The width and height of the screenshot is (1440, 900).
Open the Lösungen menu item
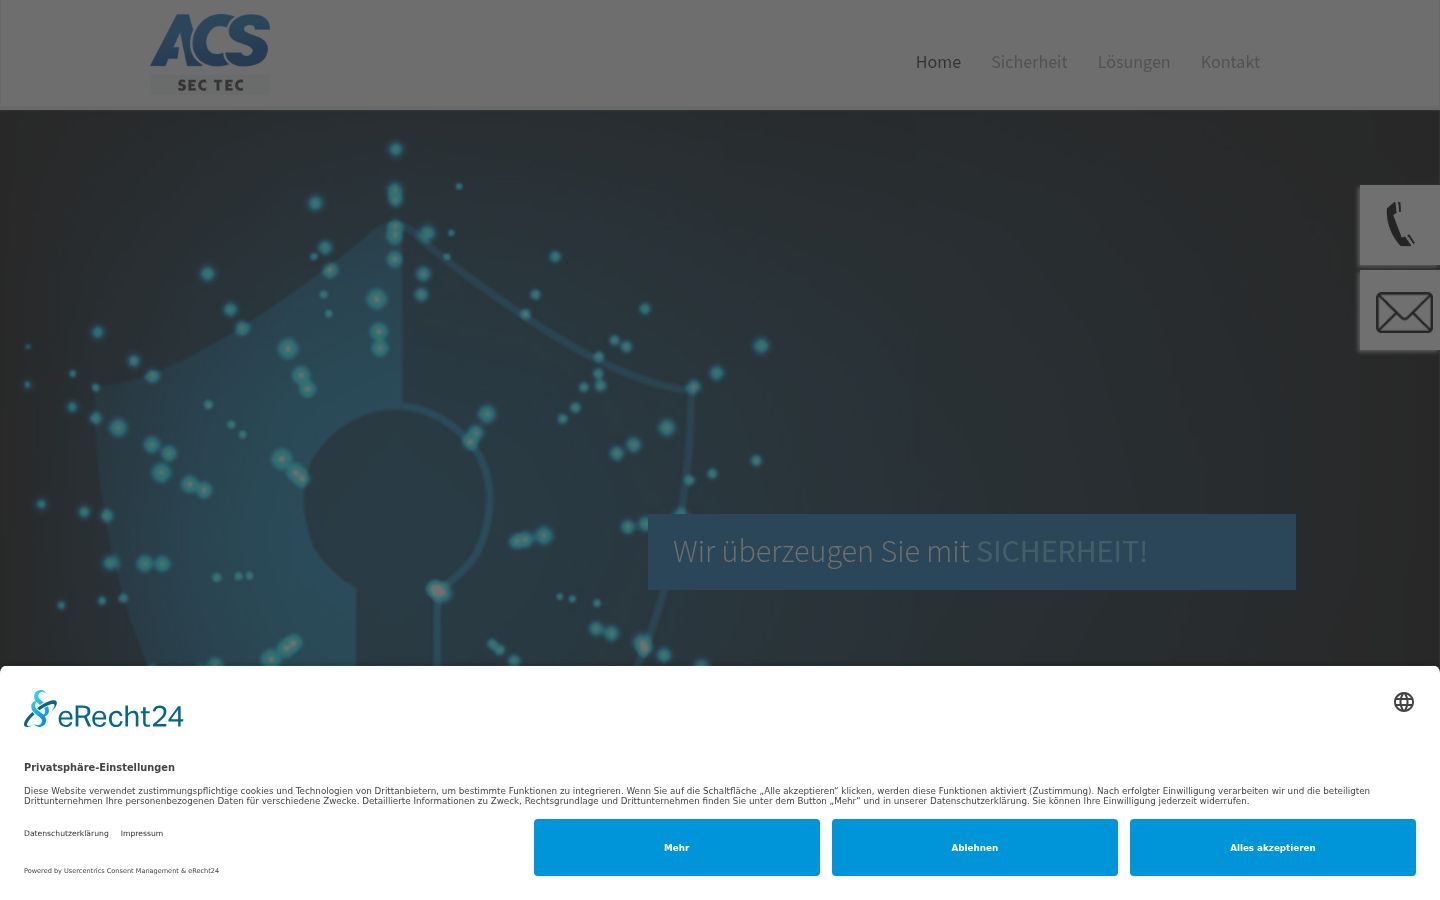coord(1134,62)
